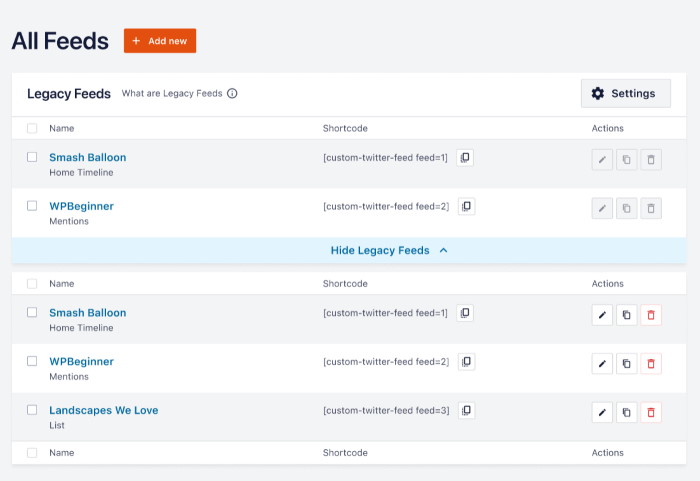Duplicate the Landscapes We Love feed
The image size is (700, 481).
click(627, 412)
